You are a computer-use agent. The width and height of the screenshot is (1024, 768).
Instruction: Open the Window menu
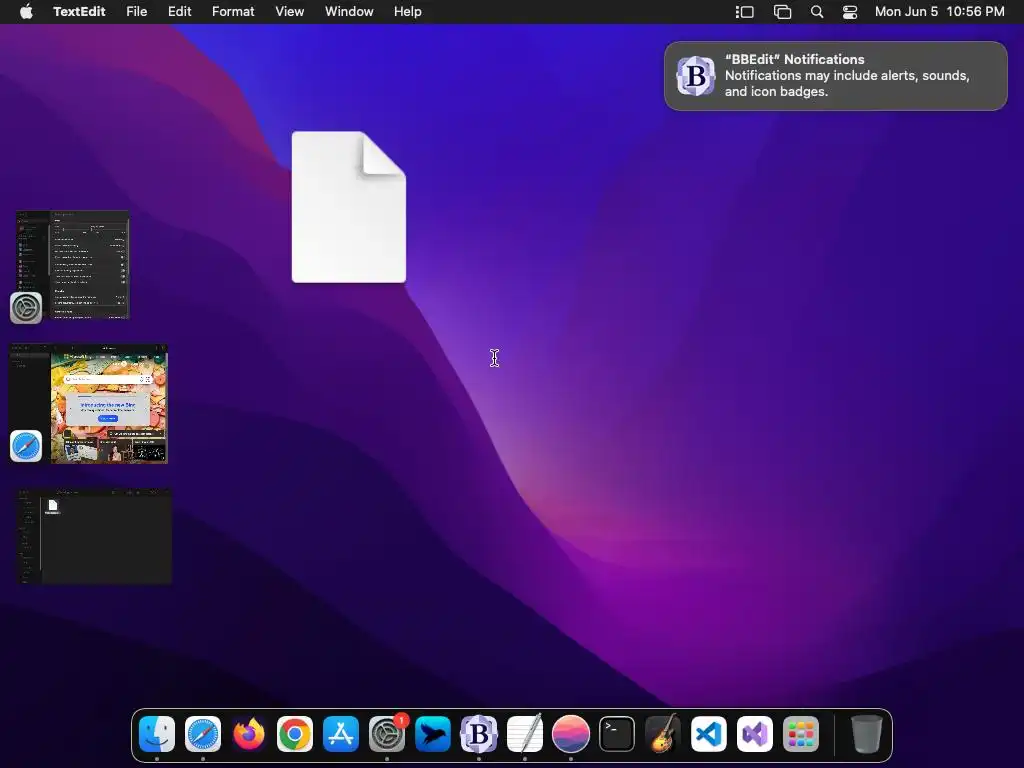coord(349,12)
